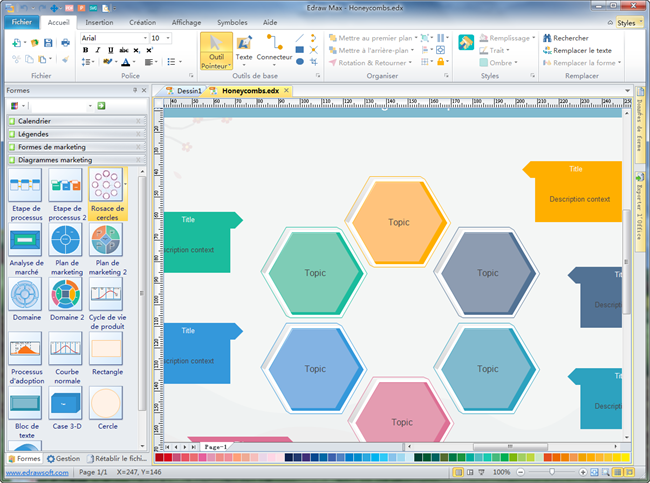650x483 pixels.
Task: Choose the Bloc de texte shape
Action: pos(26,412)
